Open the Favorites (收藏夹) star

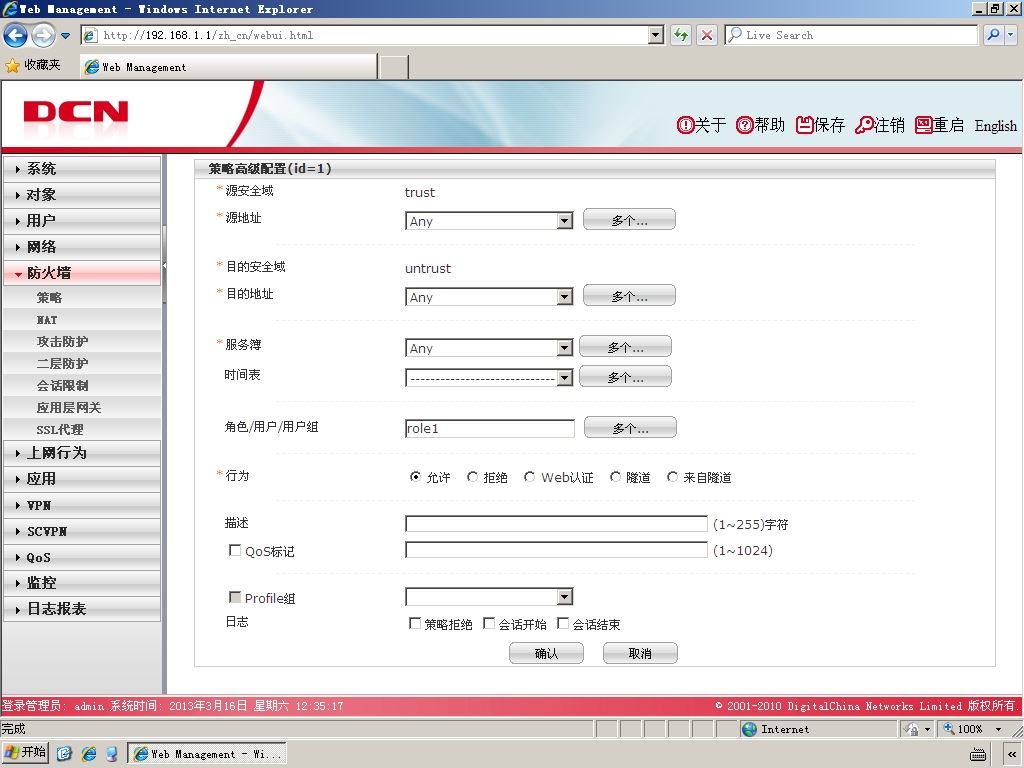[12, 65]
